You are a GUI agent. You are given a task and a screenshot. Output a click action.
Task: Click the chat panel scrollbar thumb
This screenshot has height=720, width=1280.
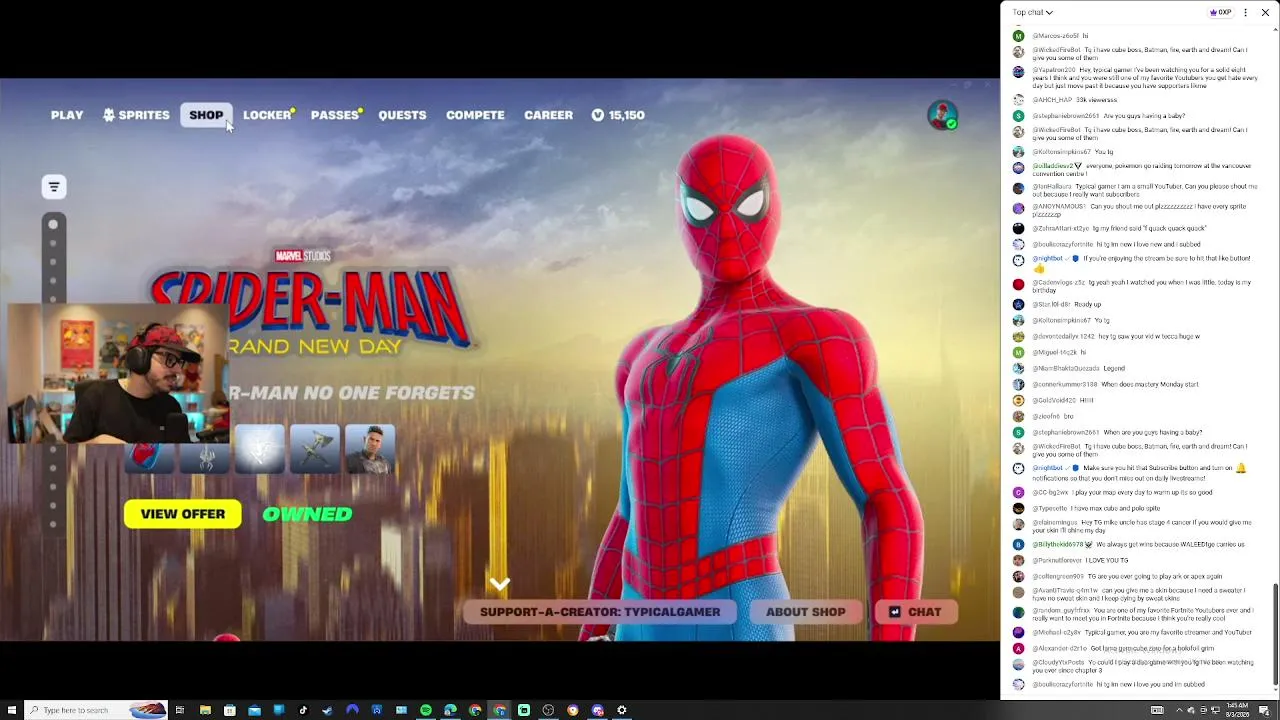[x=1275, y=634]
